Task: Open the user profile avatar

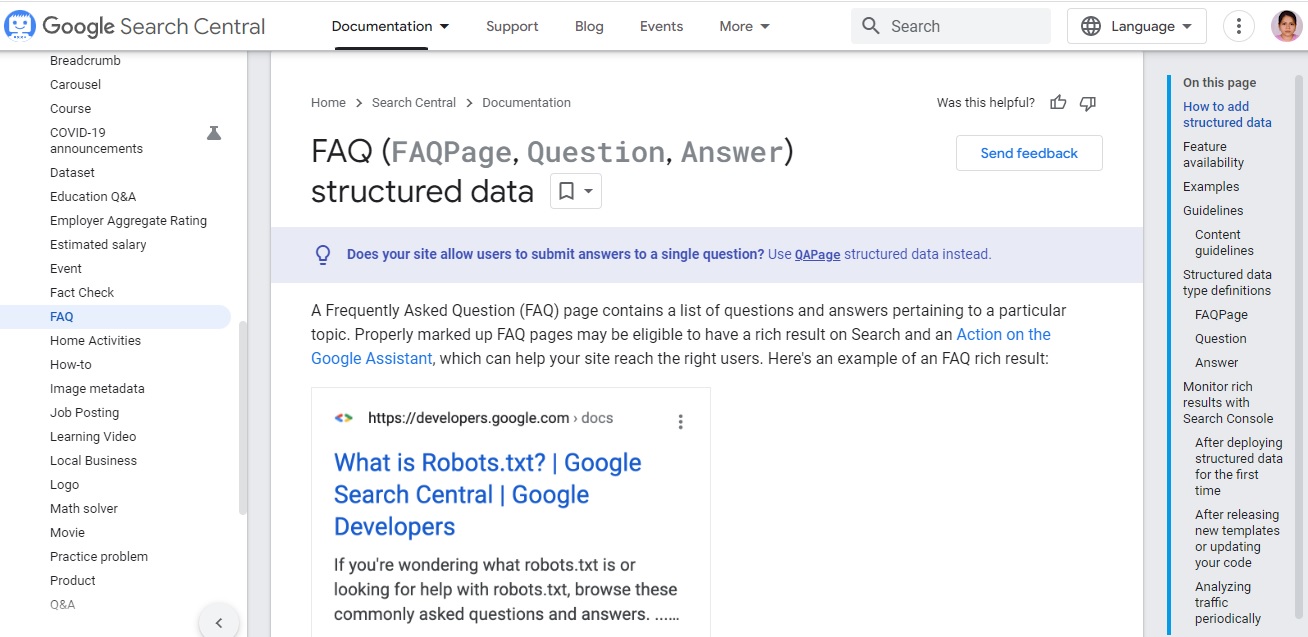Action: [1286, 26]
